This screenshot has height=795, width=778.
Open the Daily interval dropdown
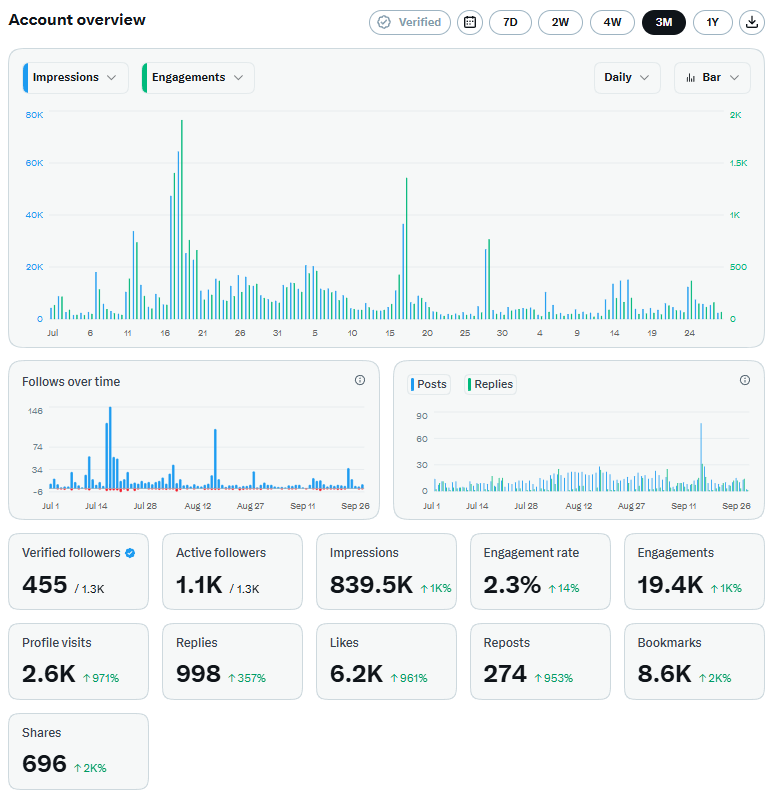(627, 78)
